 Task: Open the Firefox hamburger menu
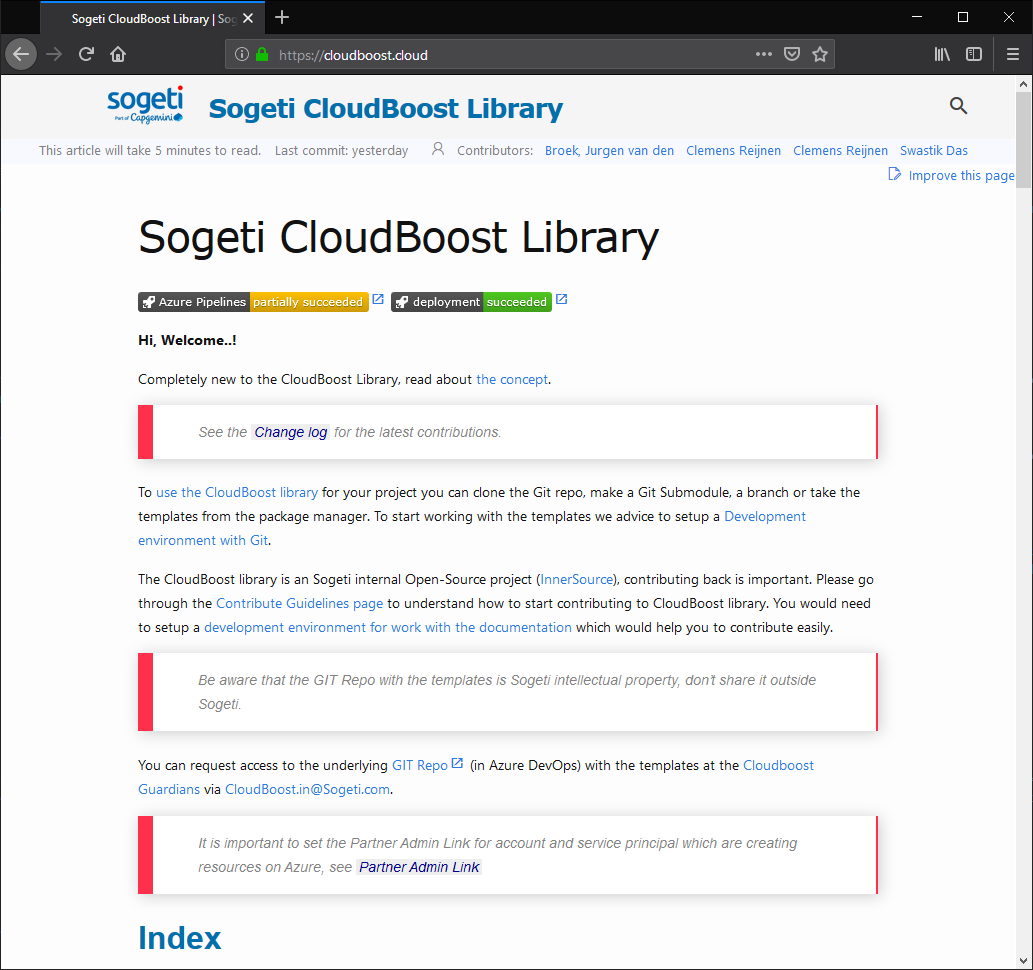[x=1013, y=54]
